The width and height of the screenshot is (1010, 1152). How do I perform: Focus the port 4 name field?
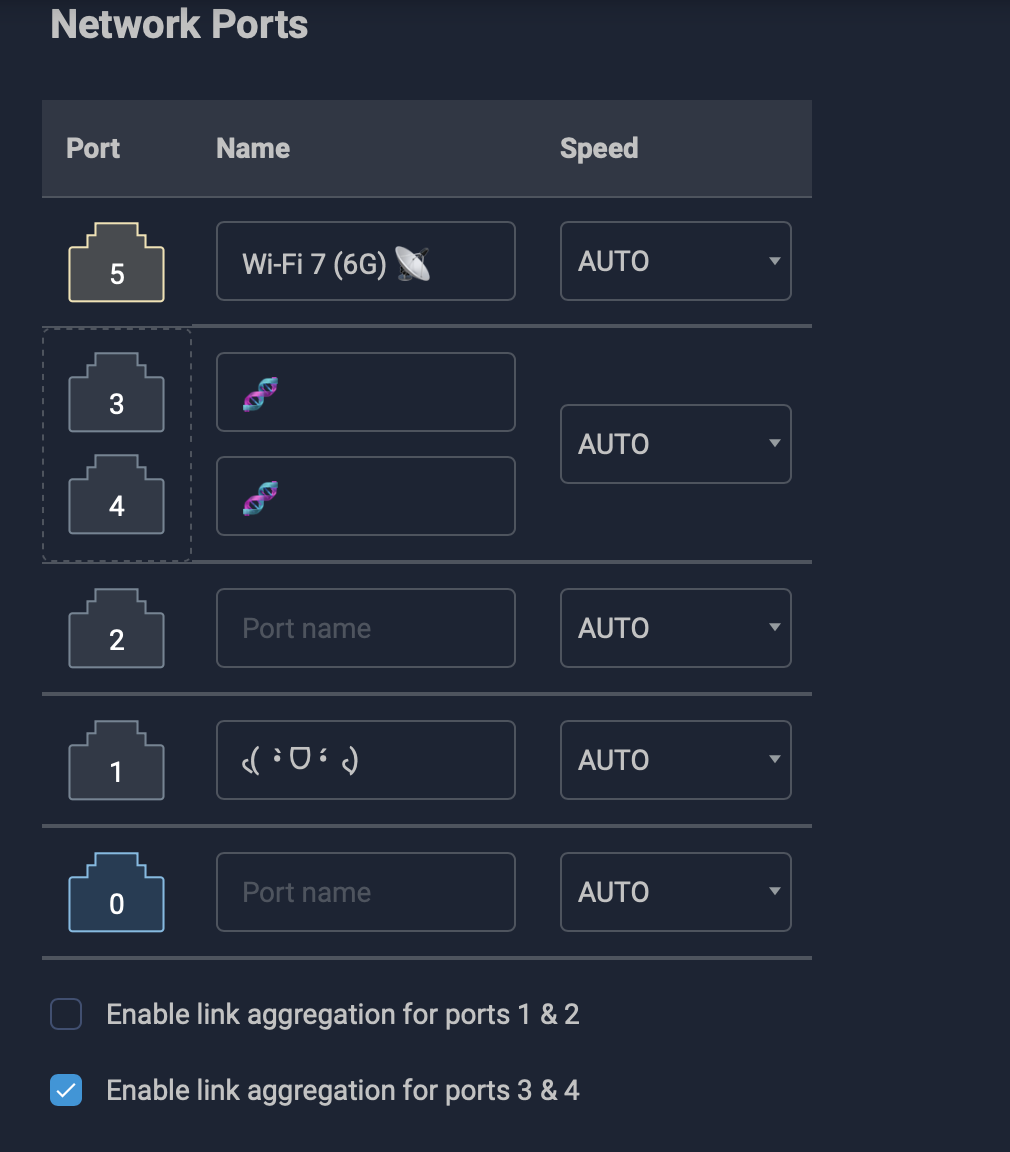365,496
